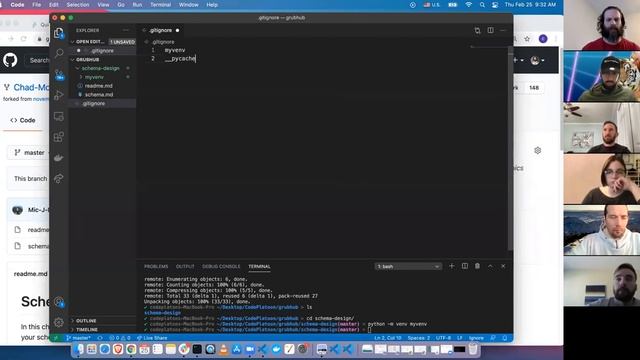The image size is (640, 360).
Task: Click the feedback icon in status bar
Action: pyautogui.click(x=493, y=338)
